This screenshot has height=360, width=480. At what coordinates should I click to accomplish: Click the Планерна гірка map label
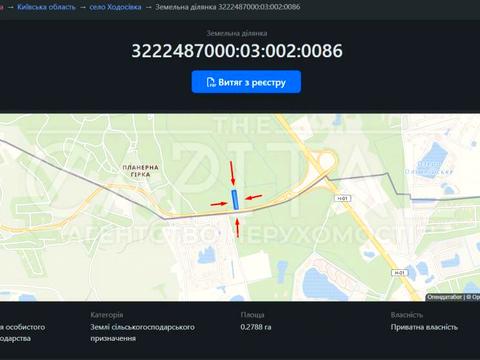[x=140, y=171]
